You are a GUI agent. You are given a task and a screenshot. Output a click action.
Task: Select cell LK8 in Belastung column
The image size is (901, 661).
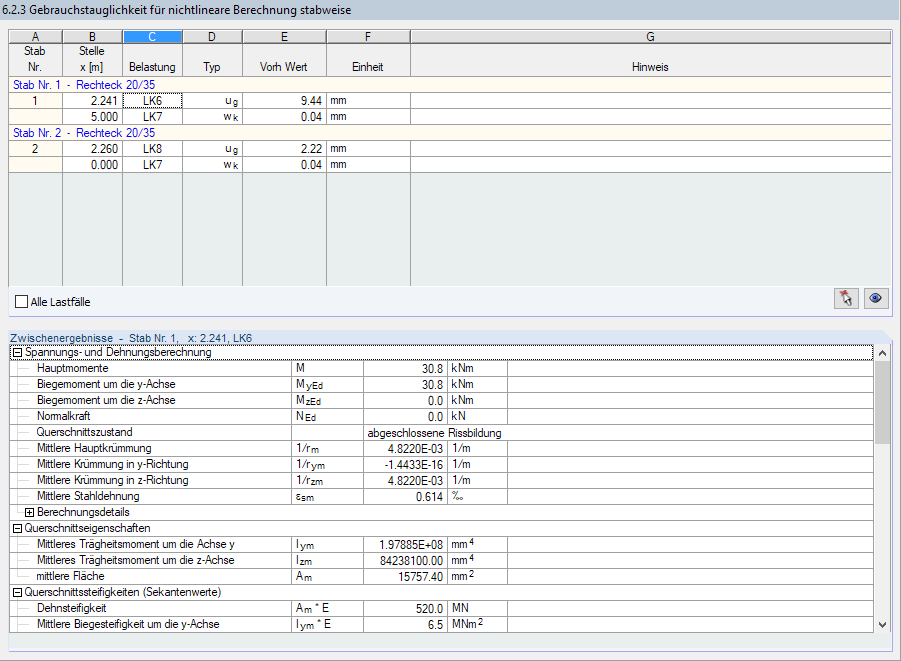[x=152, y=149]
